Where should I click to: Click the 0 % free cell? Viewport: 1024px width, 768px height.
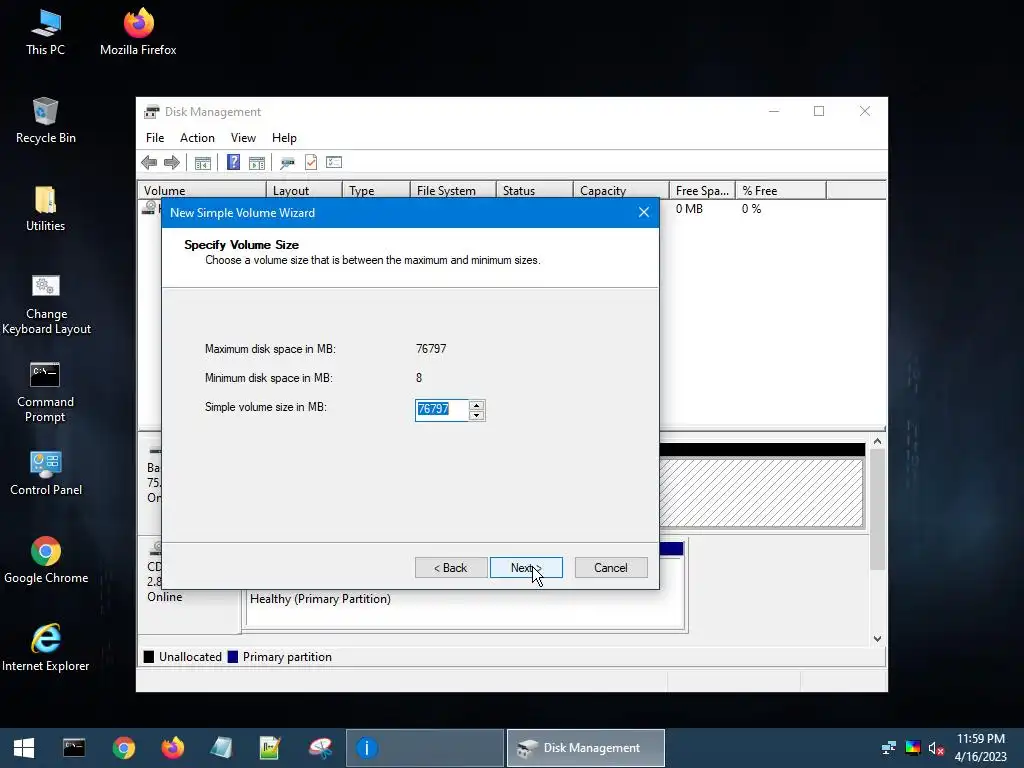(x=751, y=208)
